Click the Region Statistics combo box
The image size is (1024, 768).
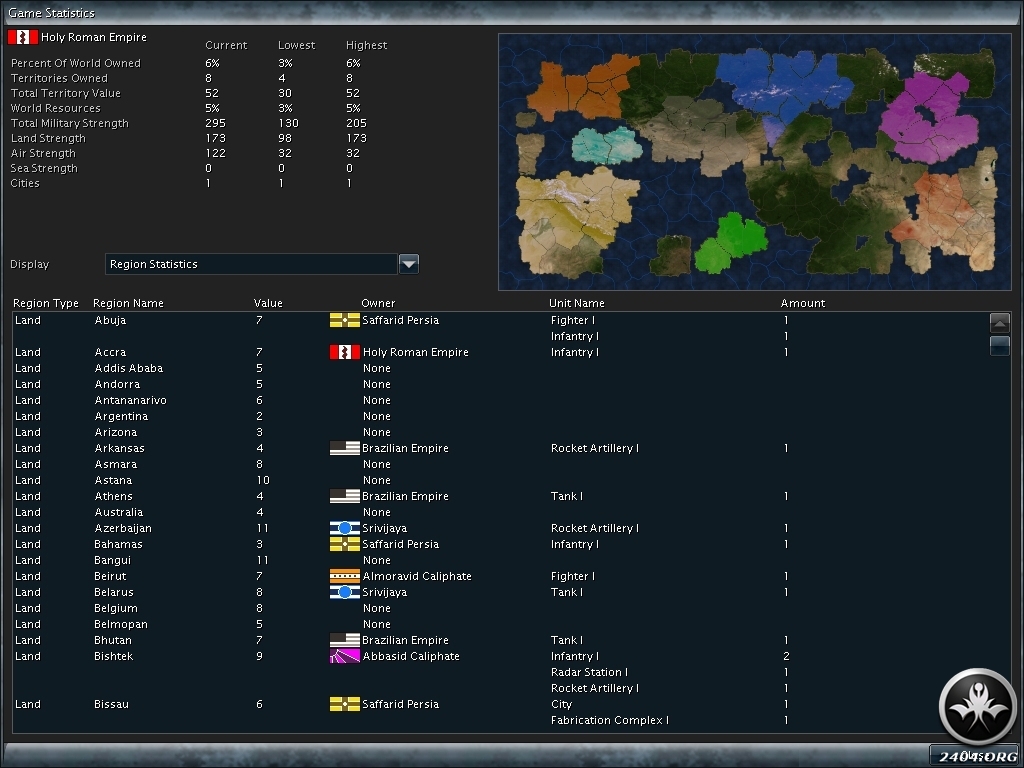coord(251,264)
